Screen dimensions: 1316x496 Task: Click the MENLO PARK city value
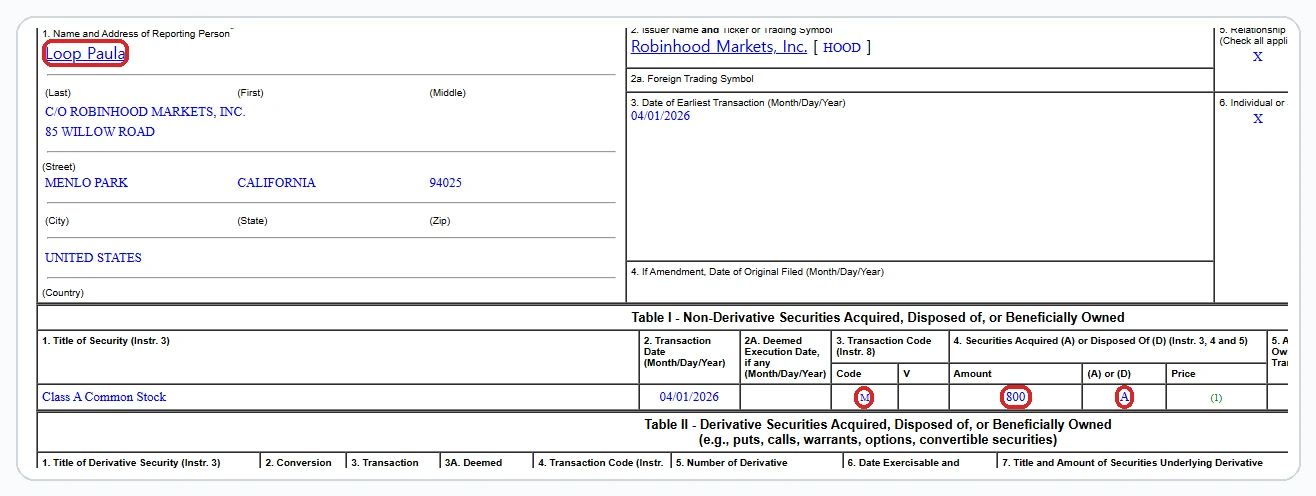[86, 183]
